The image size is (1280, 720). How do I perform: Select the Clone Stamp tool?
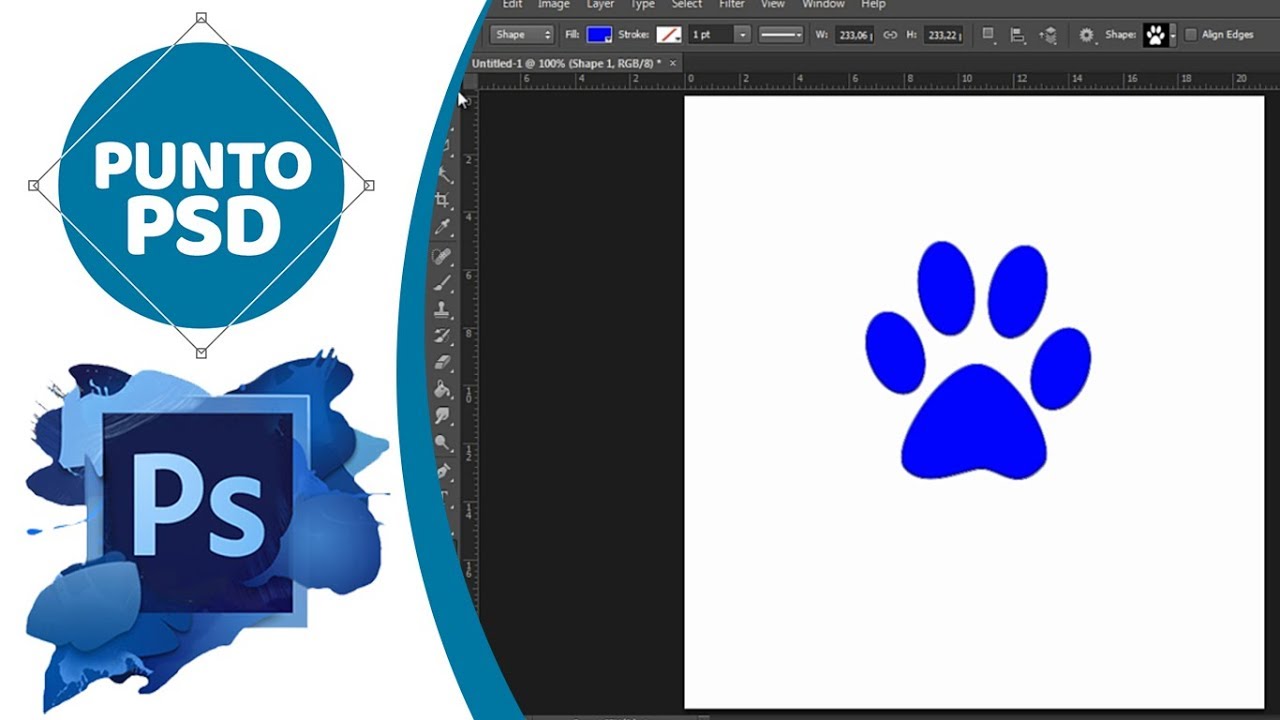[x=442, y=309]
